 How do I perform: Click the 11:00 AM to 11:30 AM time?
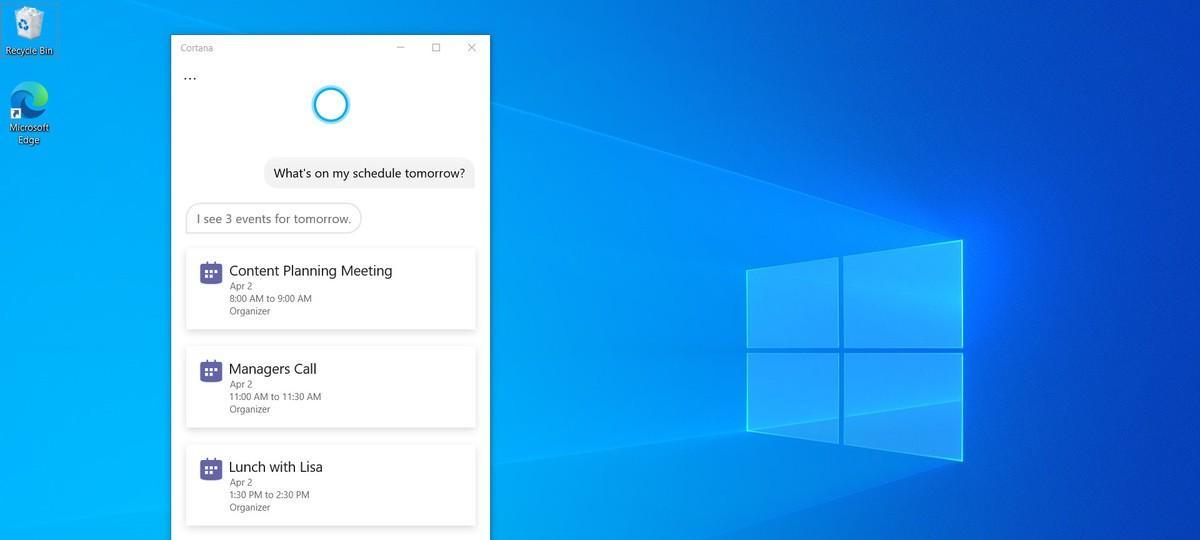(x=275, y=396)
